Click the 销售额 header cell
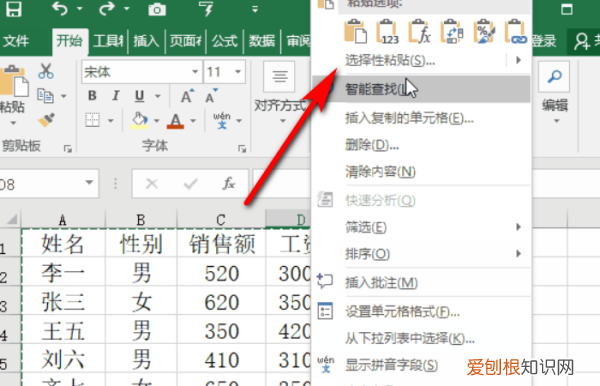Screen dimensions: 600x386 click(221, 244)
